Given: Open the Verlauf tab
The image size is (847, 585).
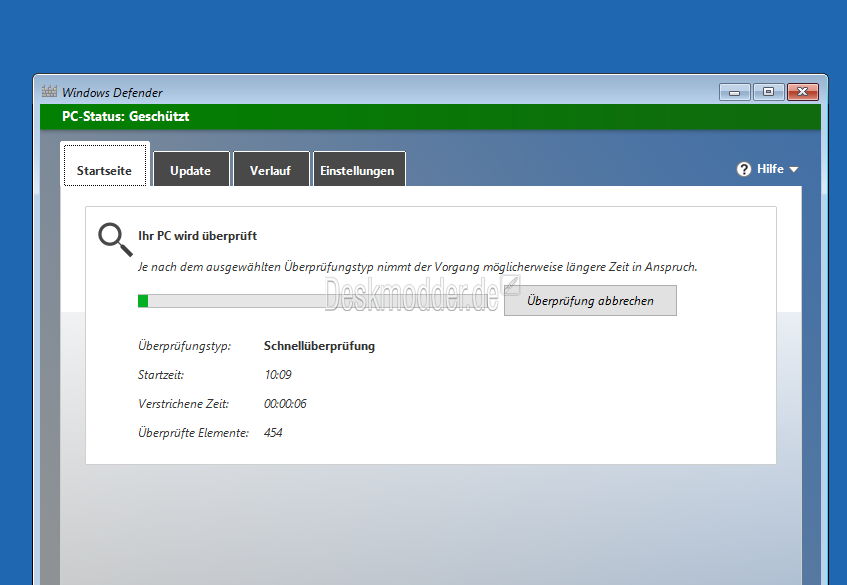Looking at the screenshot, I should [271, 170].
